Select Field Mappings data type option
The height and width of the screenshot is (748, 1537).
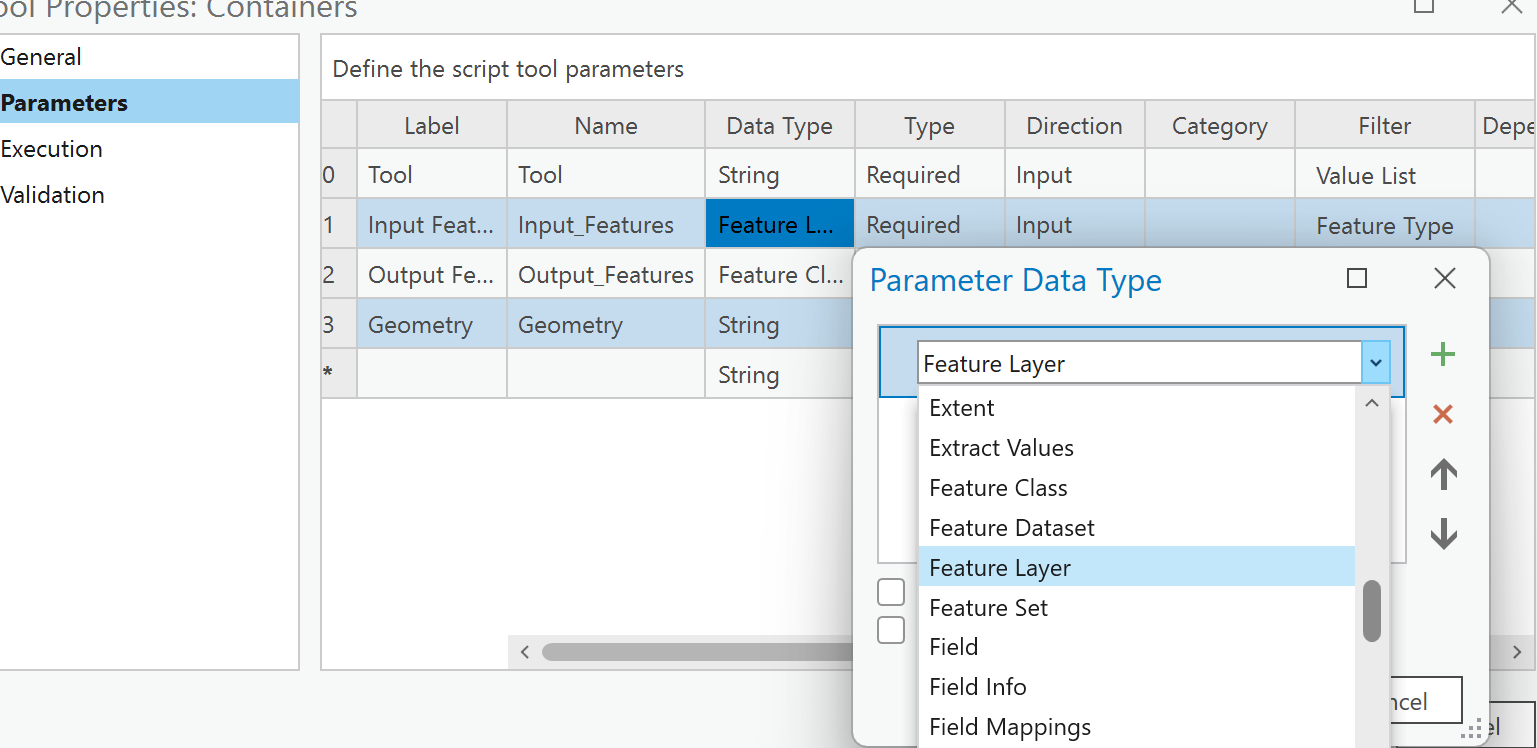[1009, 727]
